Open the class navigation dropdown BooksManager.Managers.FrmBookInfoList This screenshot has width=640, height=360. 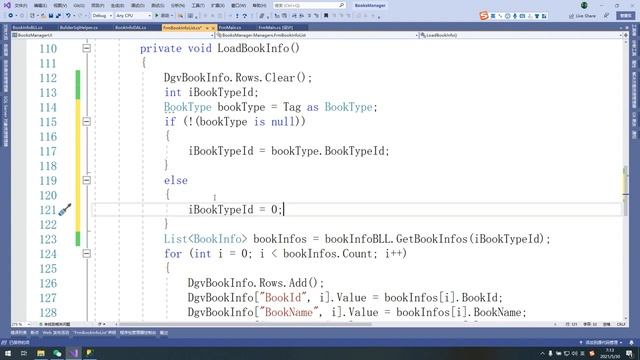pos(317,35)
